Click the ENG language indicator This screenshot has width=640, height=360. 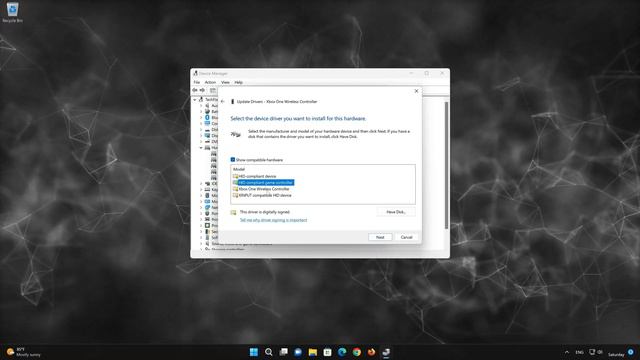point(579,352)
